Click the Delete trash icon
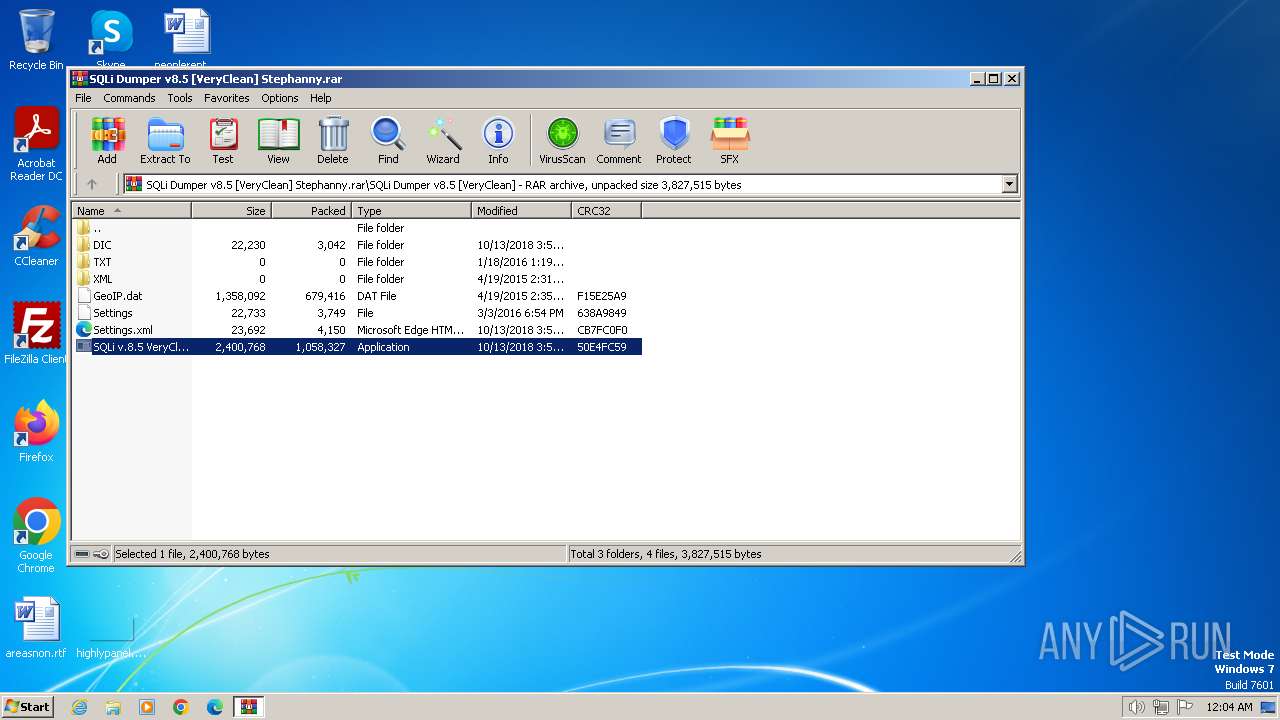1280x720 pixels. coord(333,140)
